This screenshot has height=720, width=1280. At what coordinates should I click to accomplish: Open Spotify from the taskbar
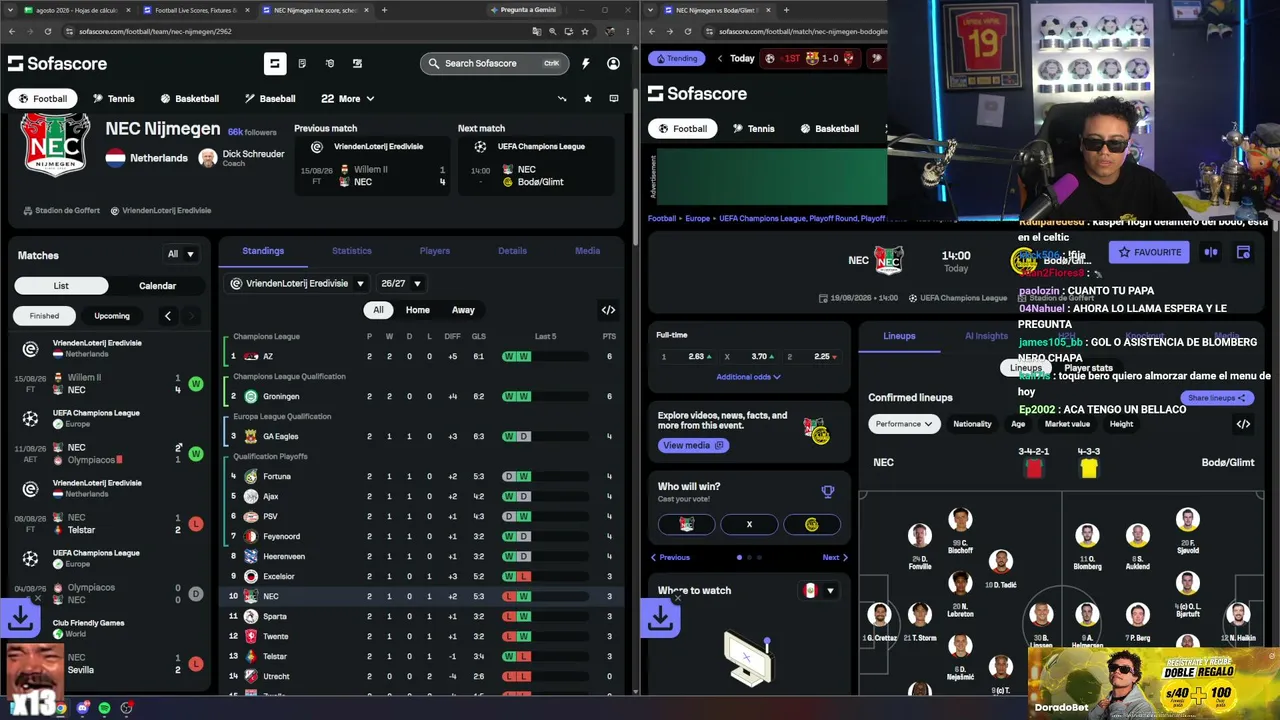104,708
